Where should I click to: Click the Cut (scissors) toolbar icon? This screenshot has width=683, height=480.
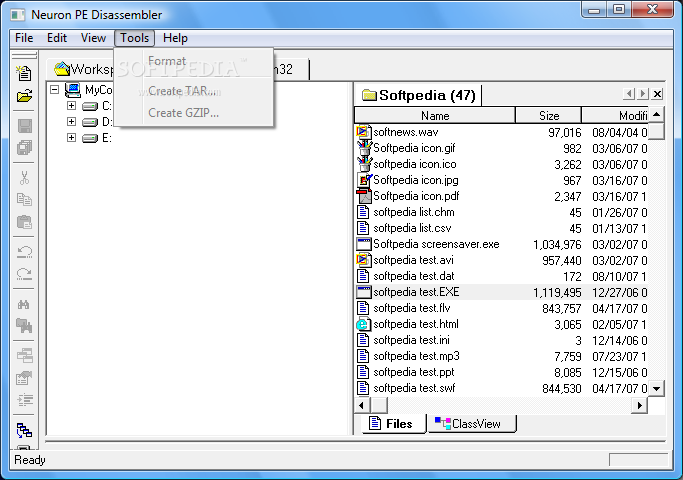click(24, 178)
